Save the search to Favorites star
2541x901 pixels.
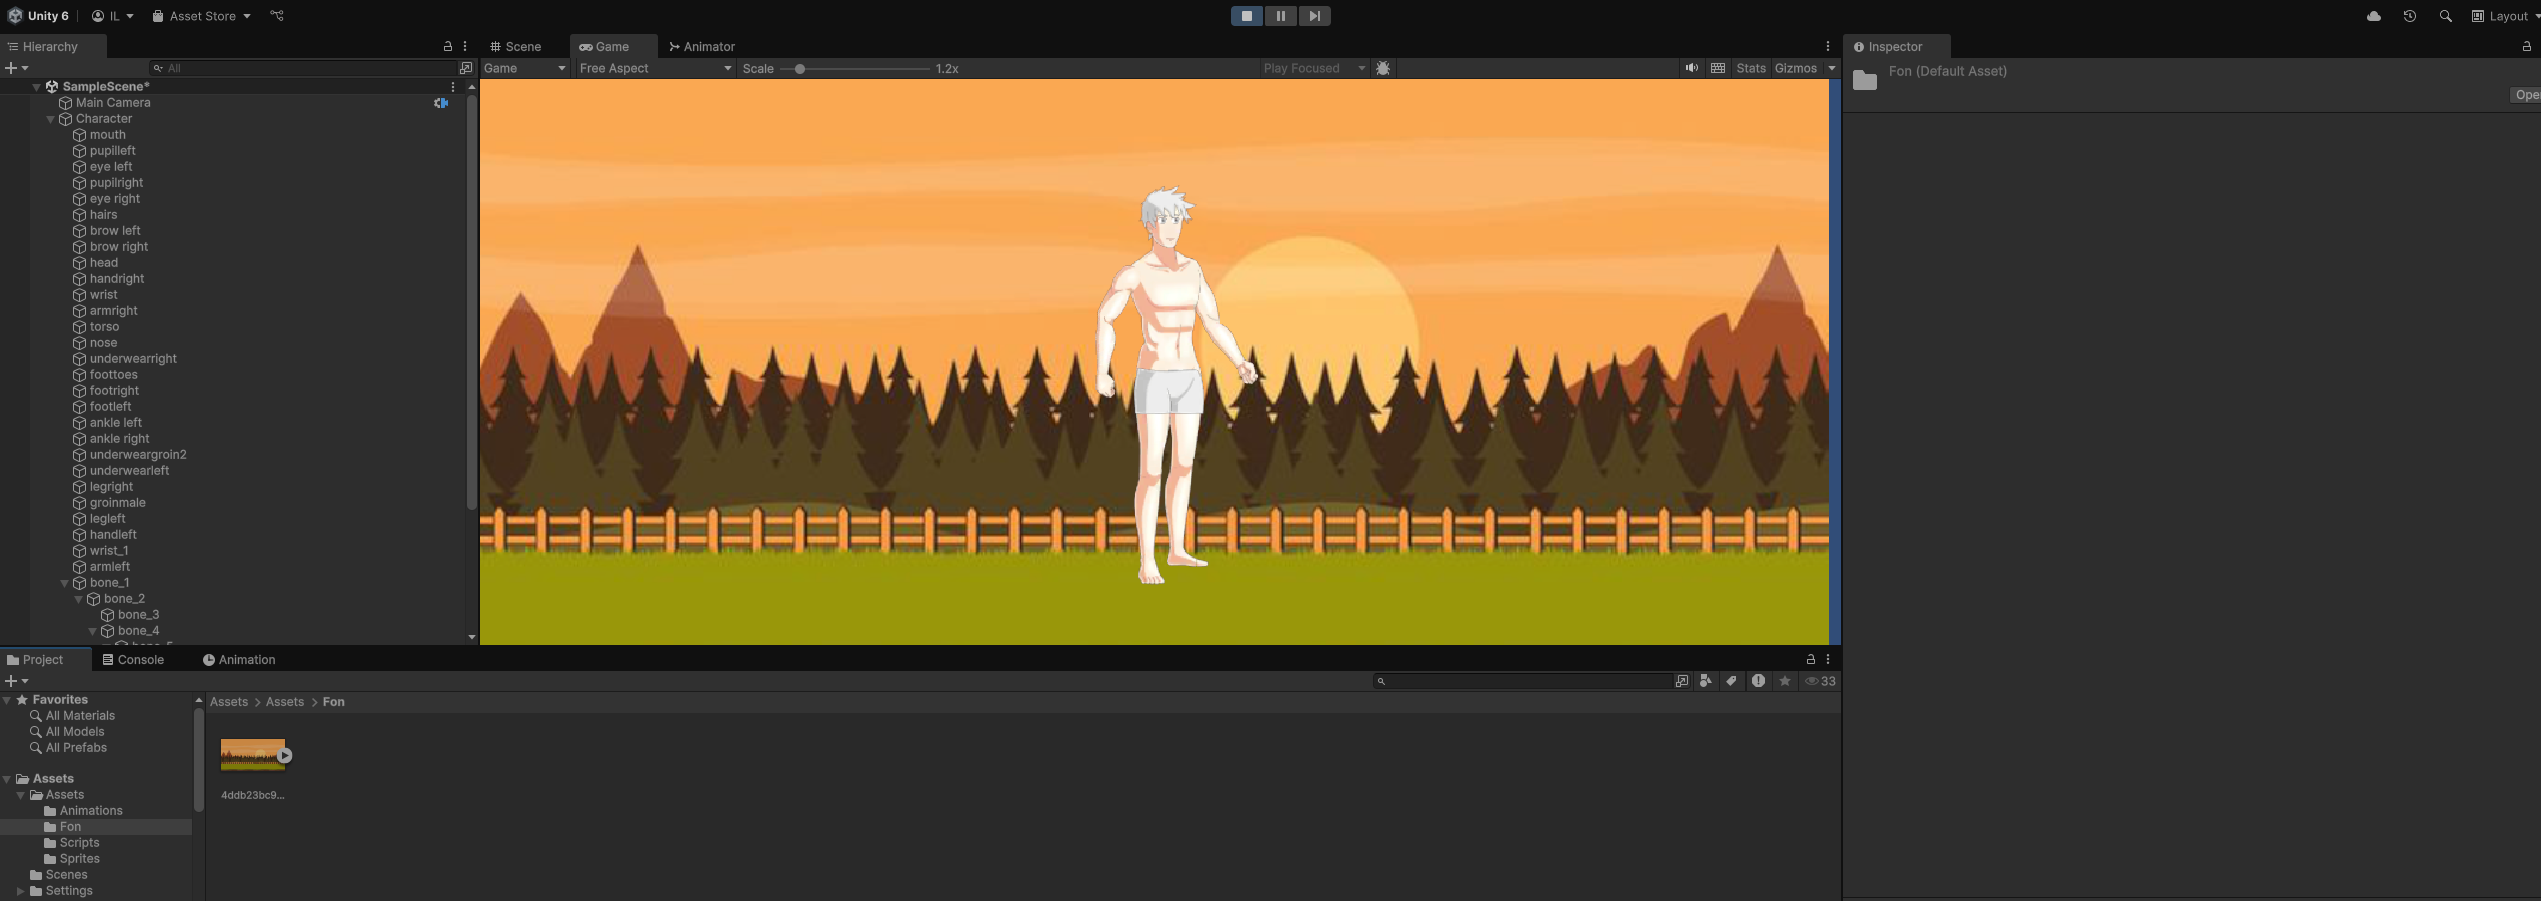1784,681
